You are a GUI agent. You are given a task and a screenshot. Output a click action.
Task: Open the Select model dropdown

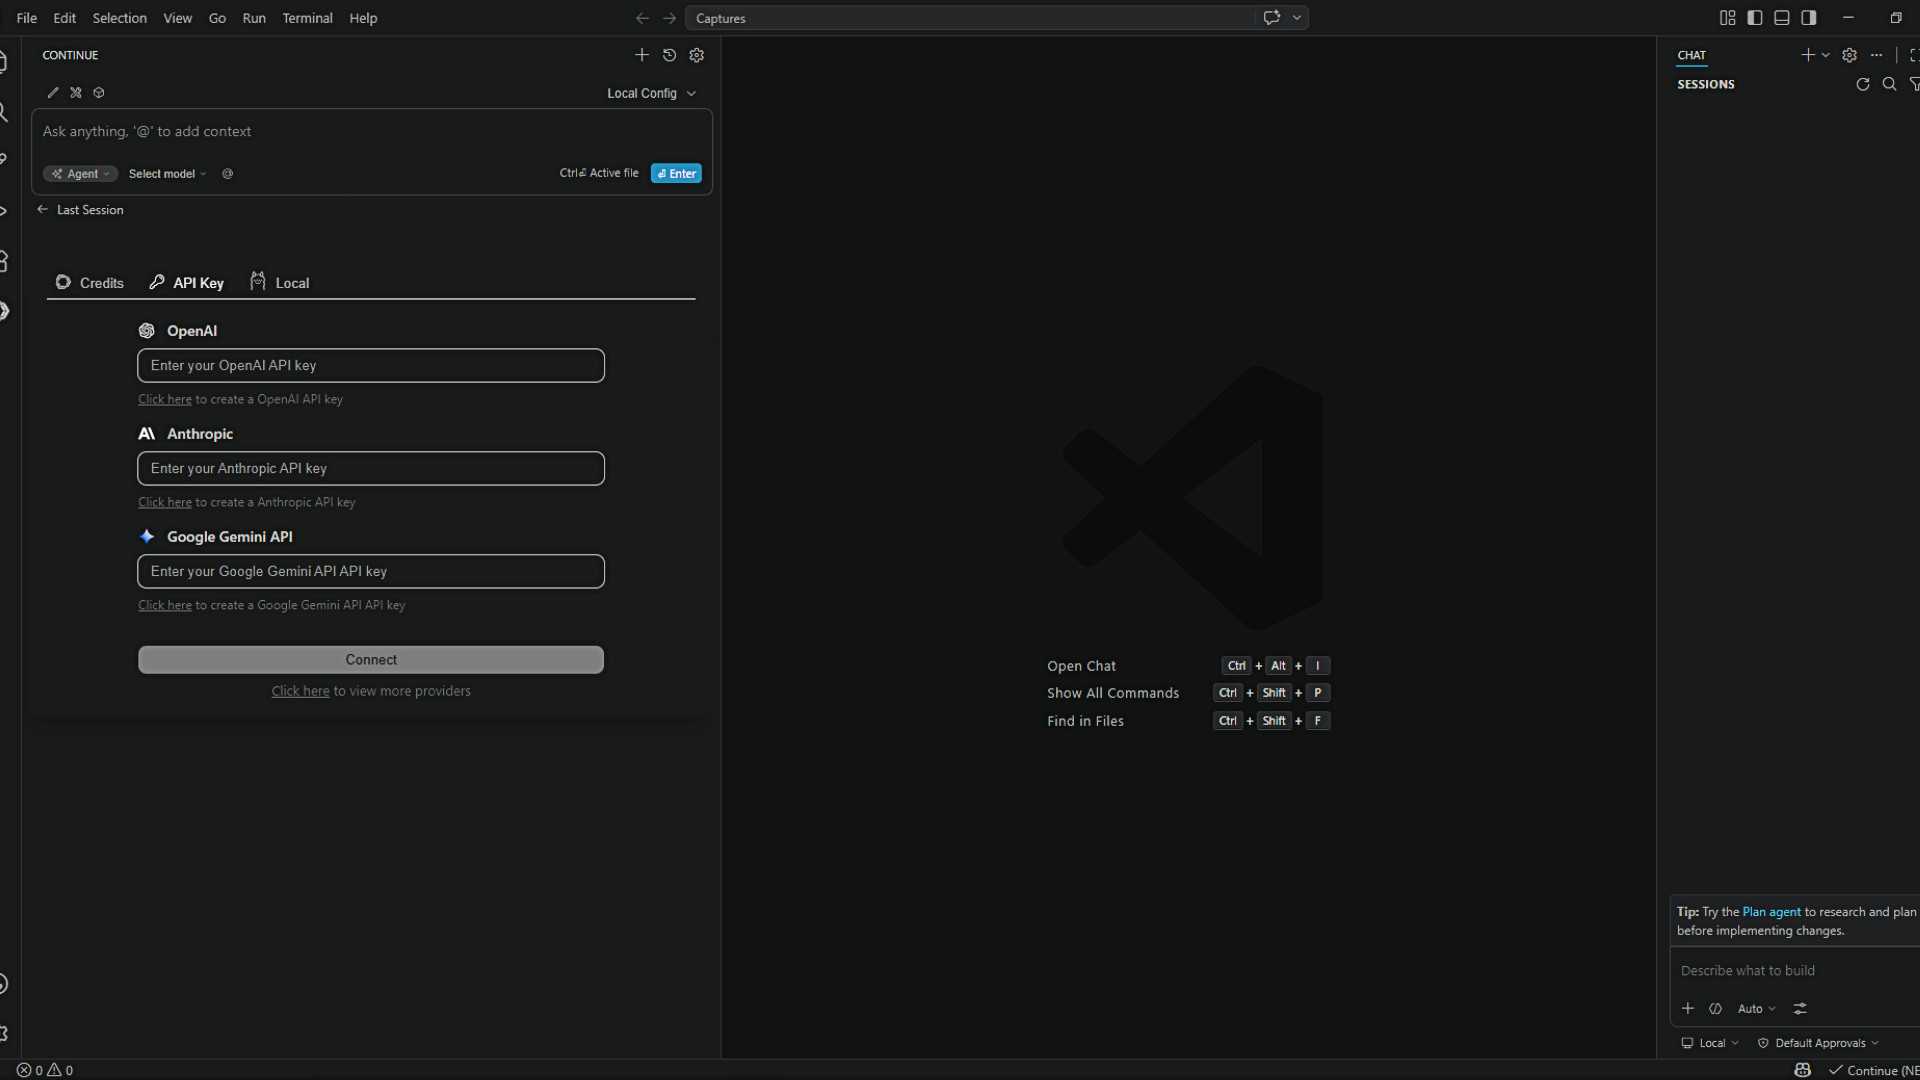[x=168, y=174]
